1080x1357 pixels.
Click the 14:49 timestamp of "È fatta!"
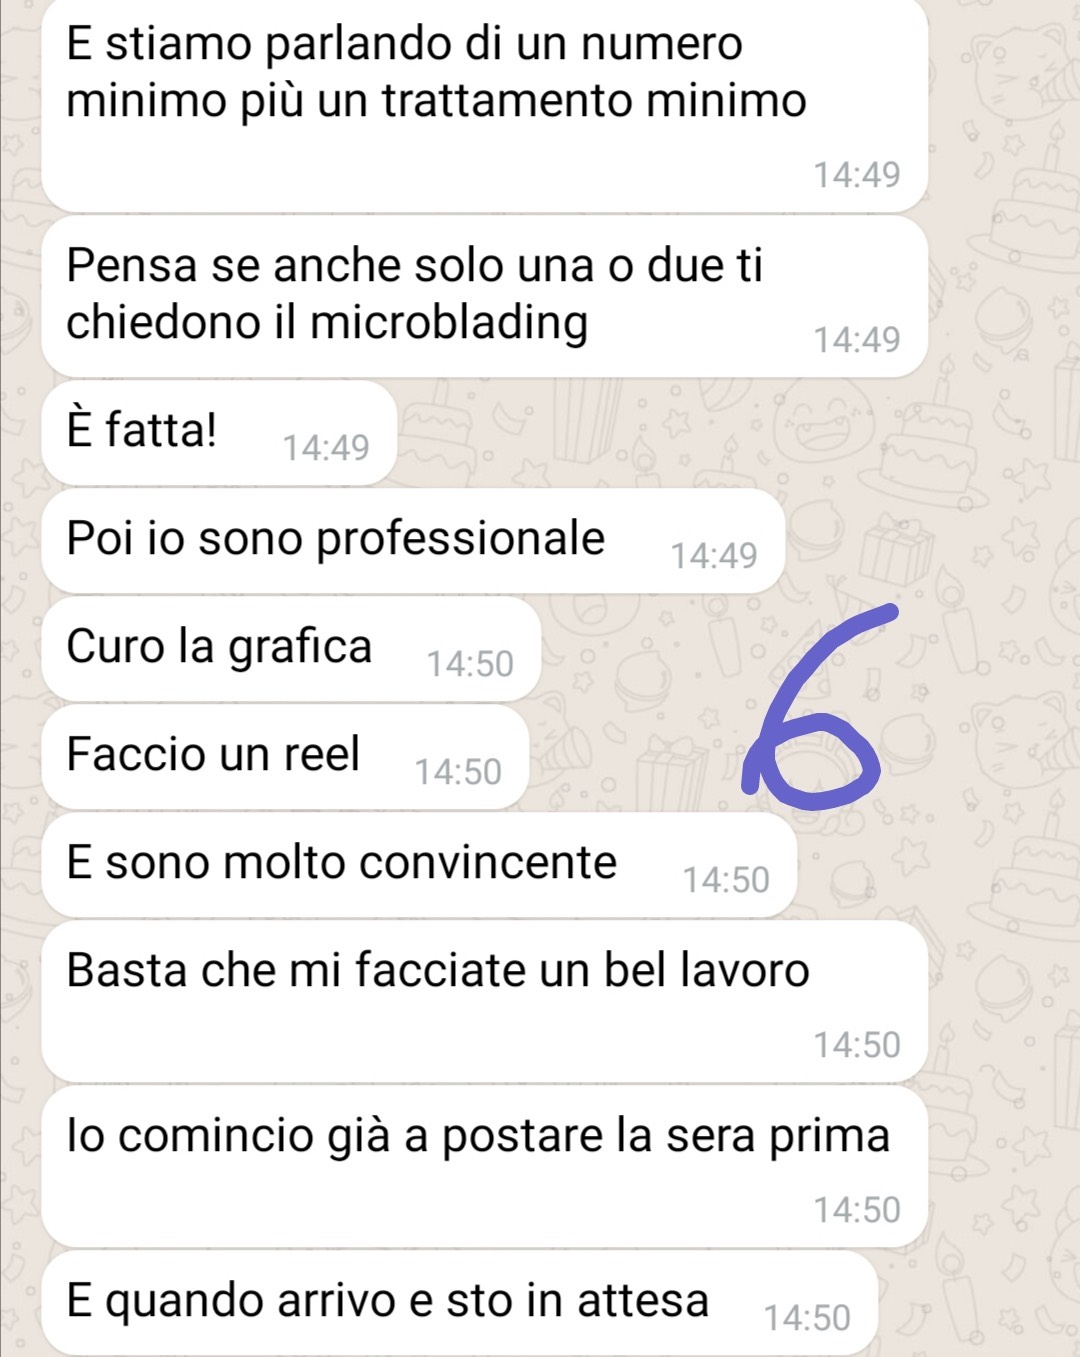326,447
